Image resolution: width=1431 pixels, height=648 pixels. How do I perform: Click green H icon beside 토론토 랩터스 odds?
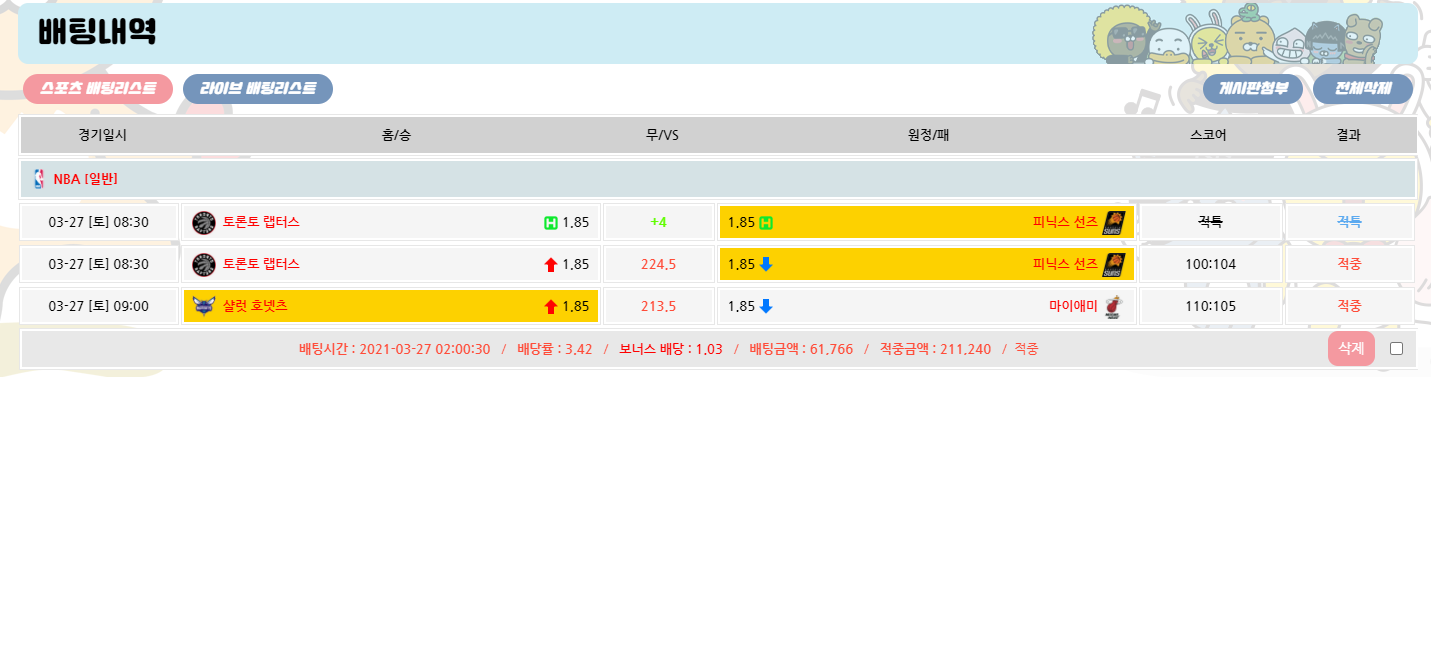click(550, 222)
